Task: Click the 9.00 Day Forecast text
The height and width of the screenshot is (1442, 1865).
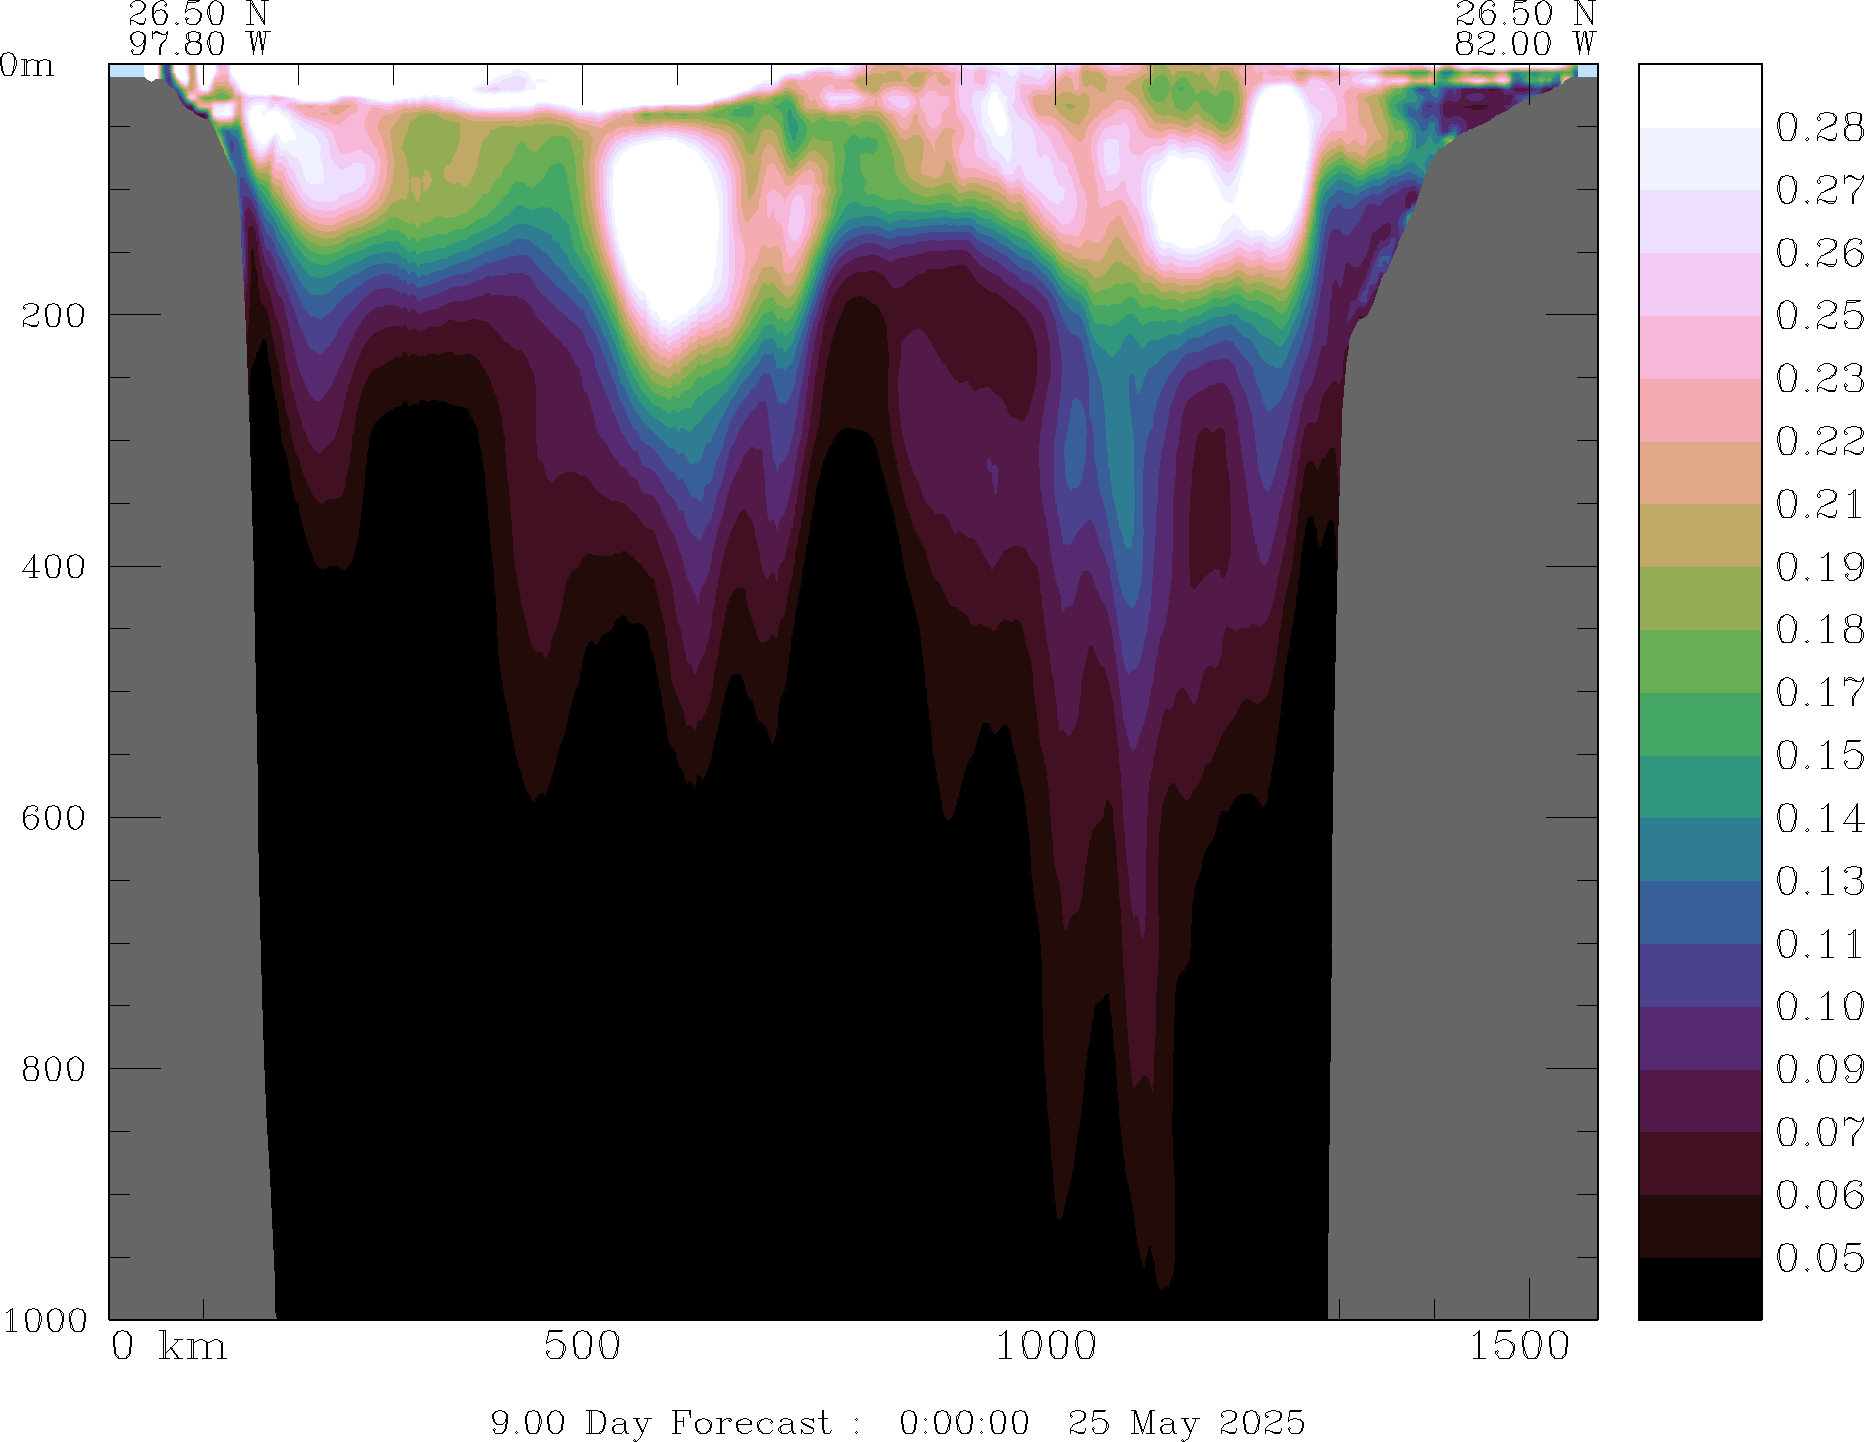Action: pos(660,1422)
